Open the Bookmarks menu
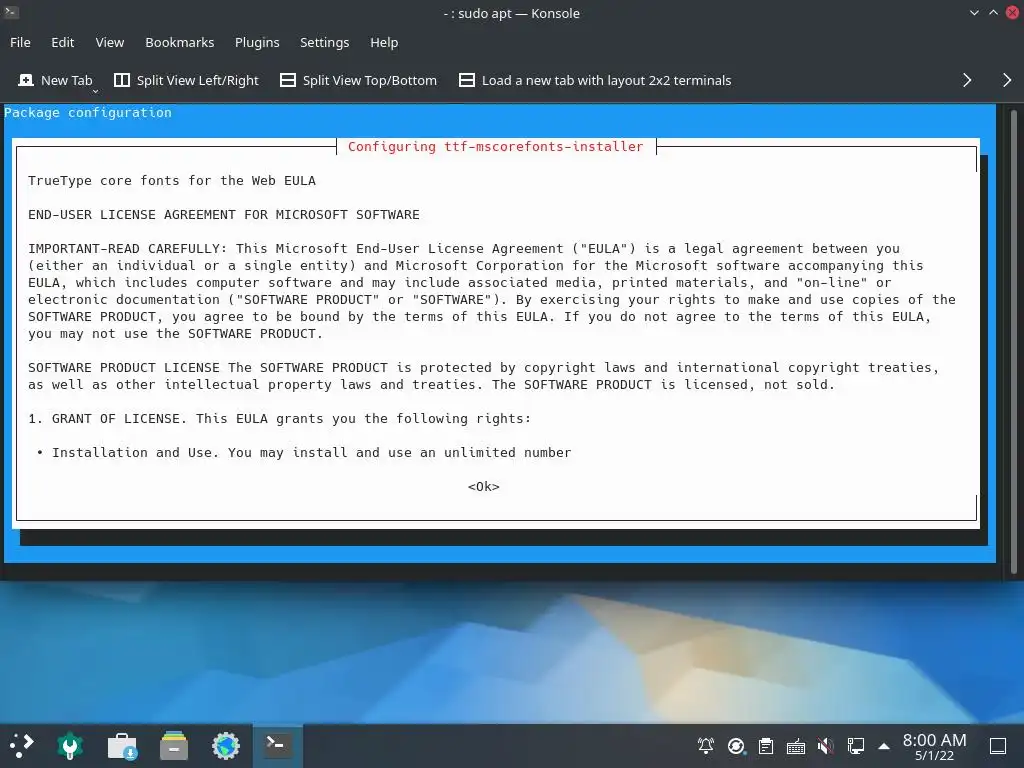 (x=180, y=42)
